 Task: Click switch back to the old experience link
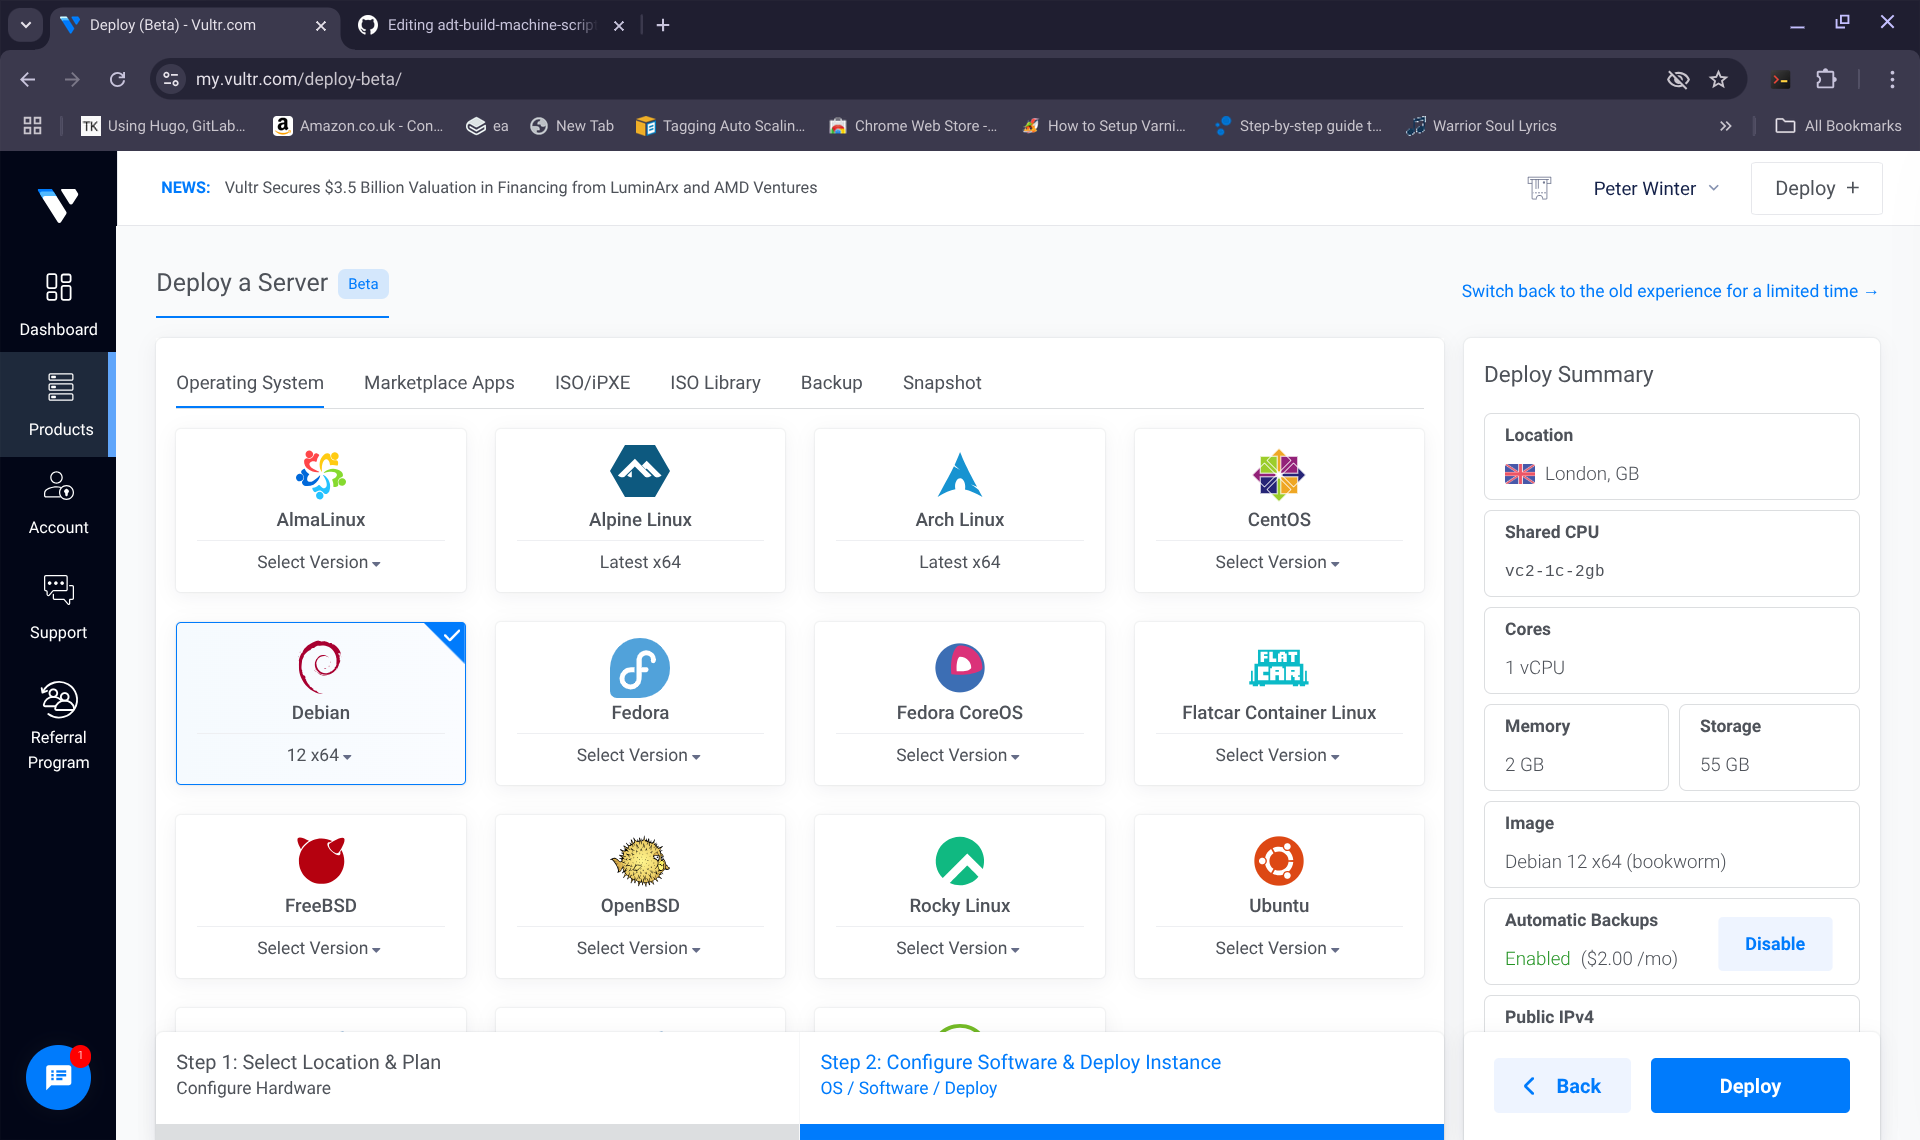(1669, 291)
